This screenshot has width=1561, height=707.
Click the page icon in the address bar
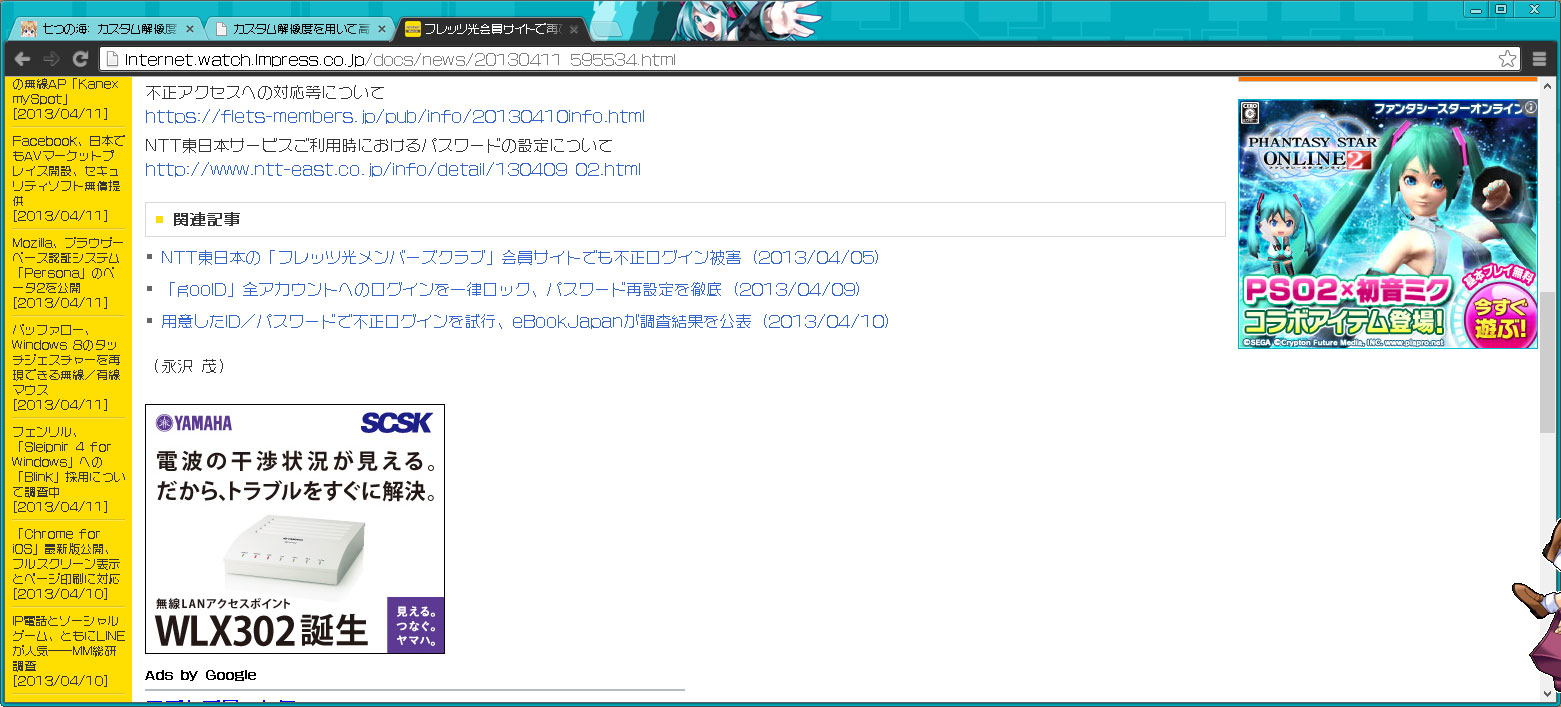(112, 59)
